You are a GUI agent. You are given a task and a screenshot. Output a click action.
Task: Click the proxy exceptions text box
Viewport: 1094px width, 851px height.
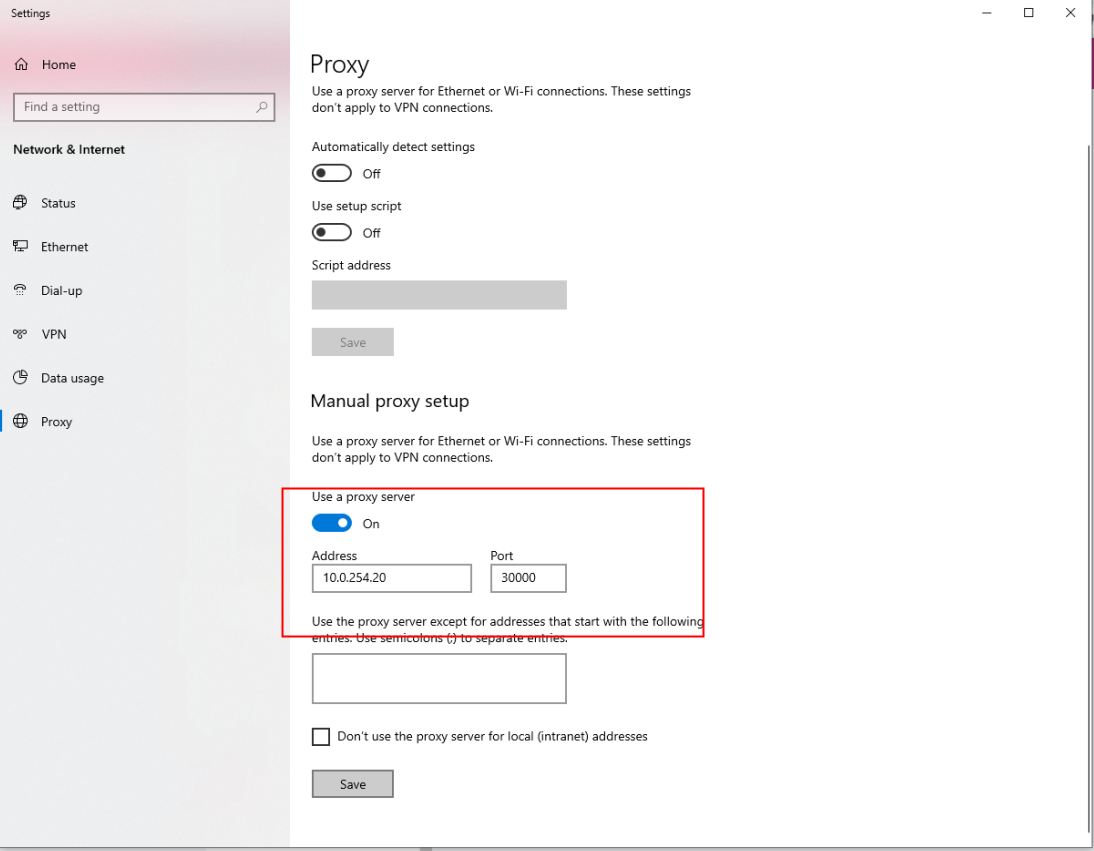(x=439, y=679)
